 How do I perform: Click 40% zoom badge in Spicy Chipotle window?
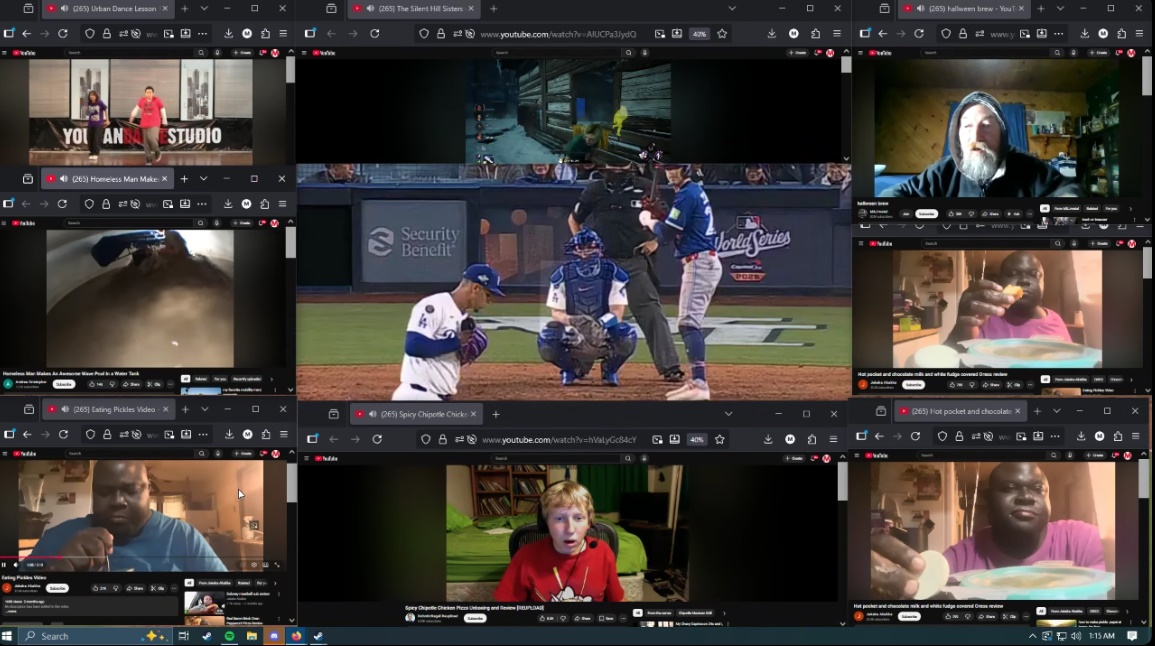[697, 440]
